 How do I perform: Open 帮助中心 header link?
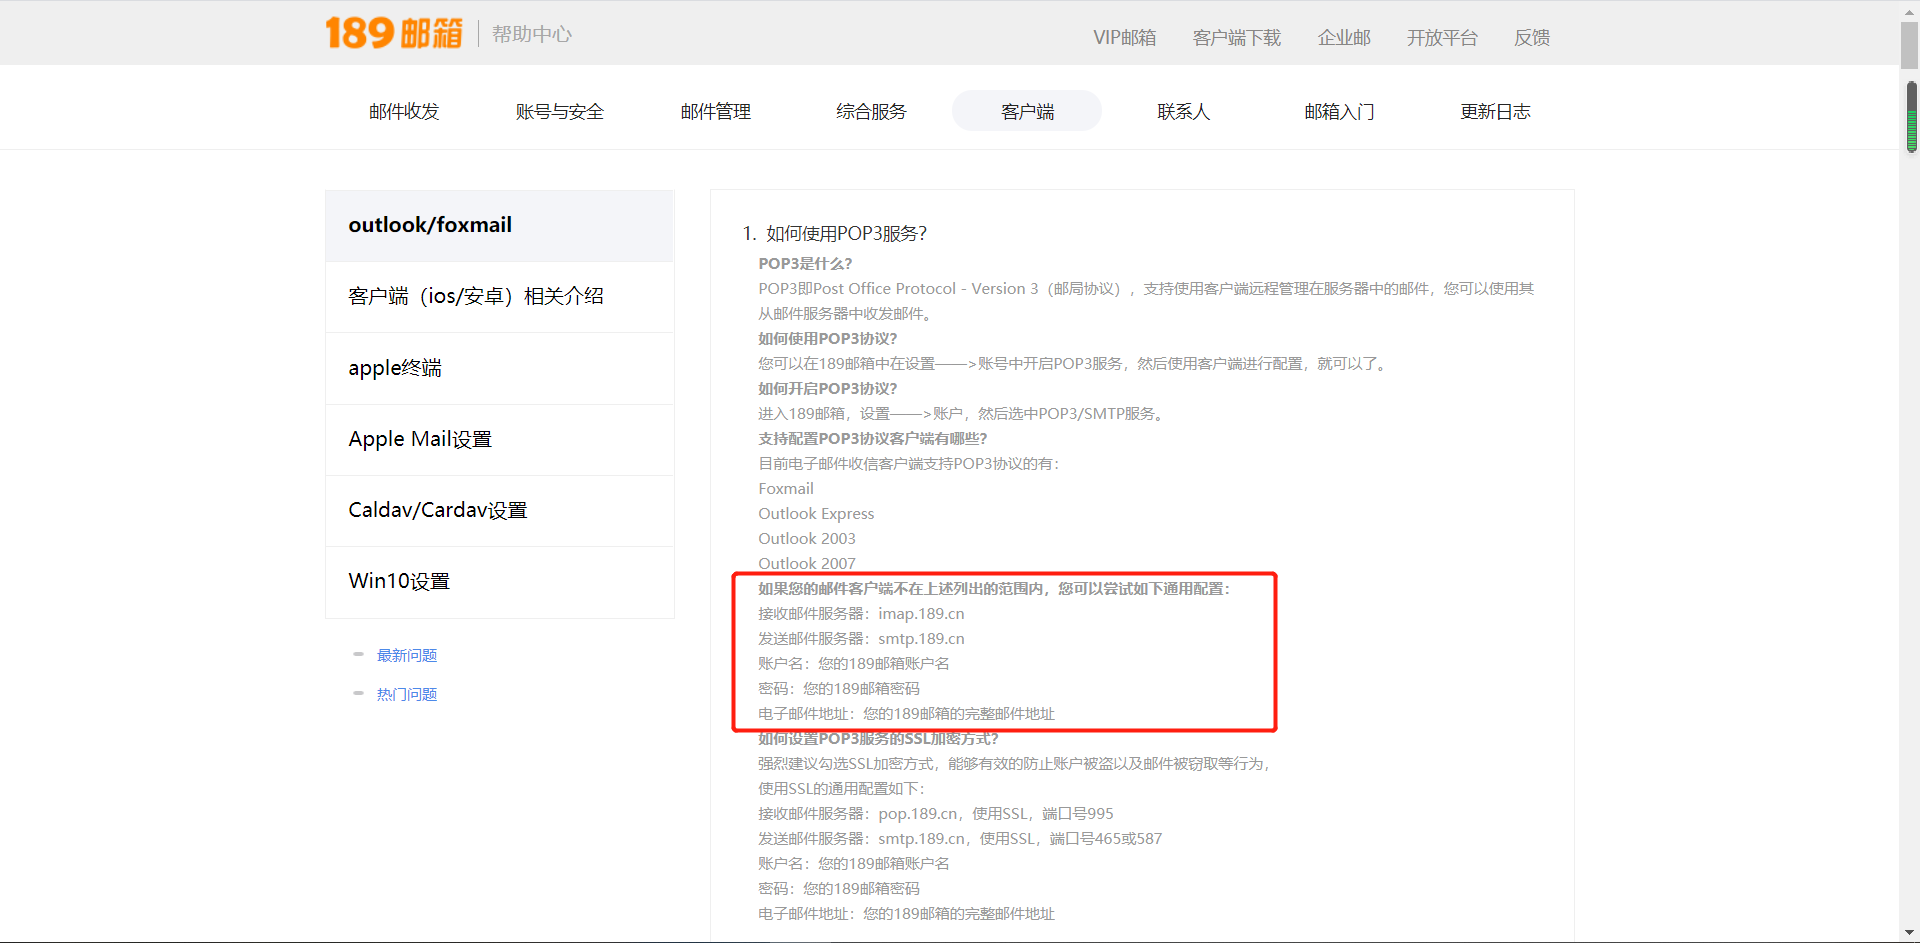tap(532, 34)
